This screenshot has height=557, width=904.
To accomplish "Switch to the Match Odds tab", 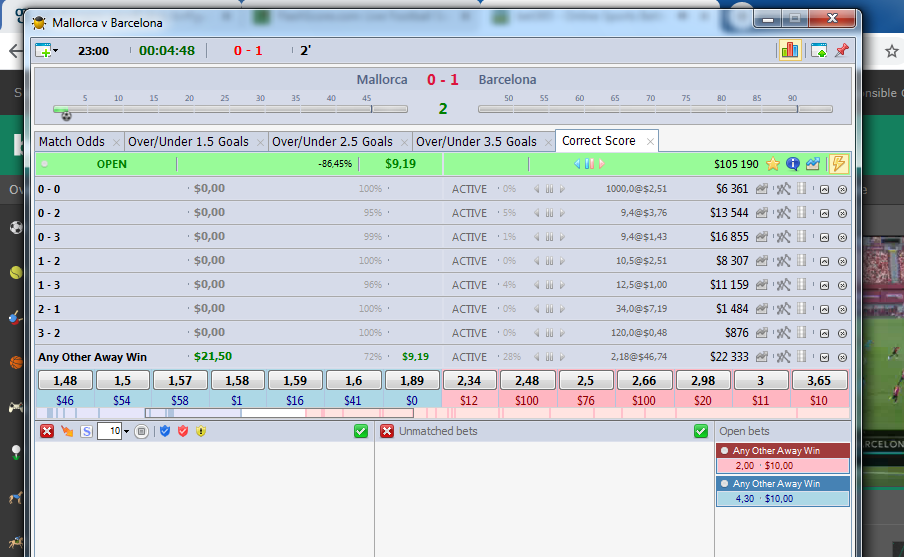I will (x=70, y=141).
